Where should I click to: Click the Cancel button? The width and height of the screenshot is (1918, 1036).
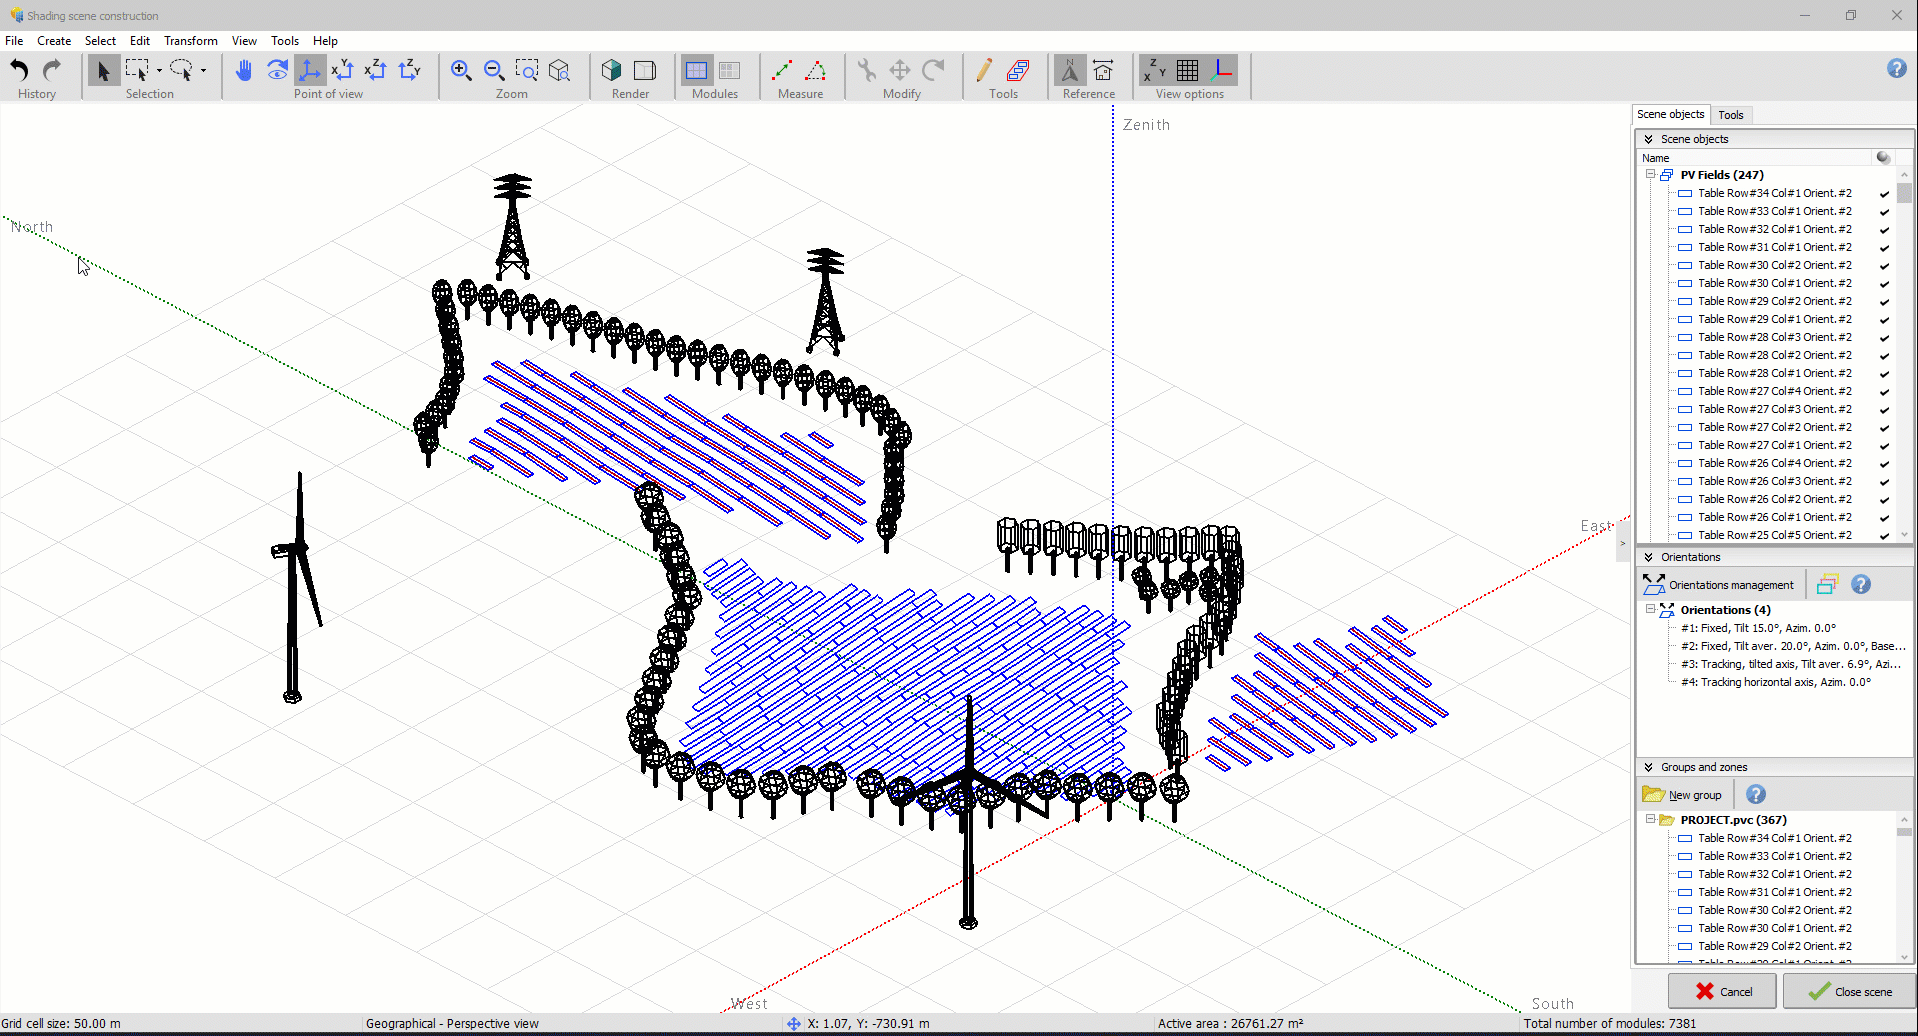pos(1722,991)
